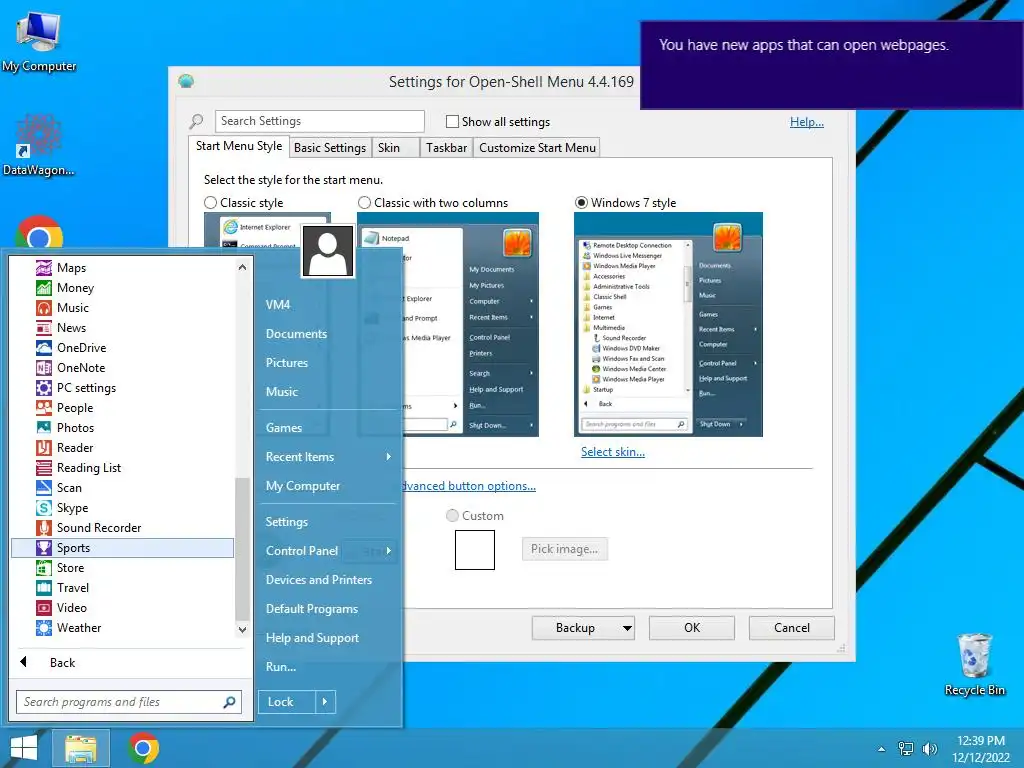This screenshot has width=1024, height=768.
Task: Click the user account picture
Action: point(328,251)
